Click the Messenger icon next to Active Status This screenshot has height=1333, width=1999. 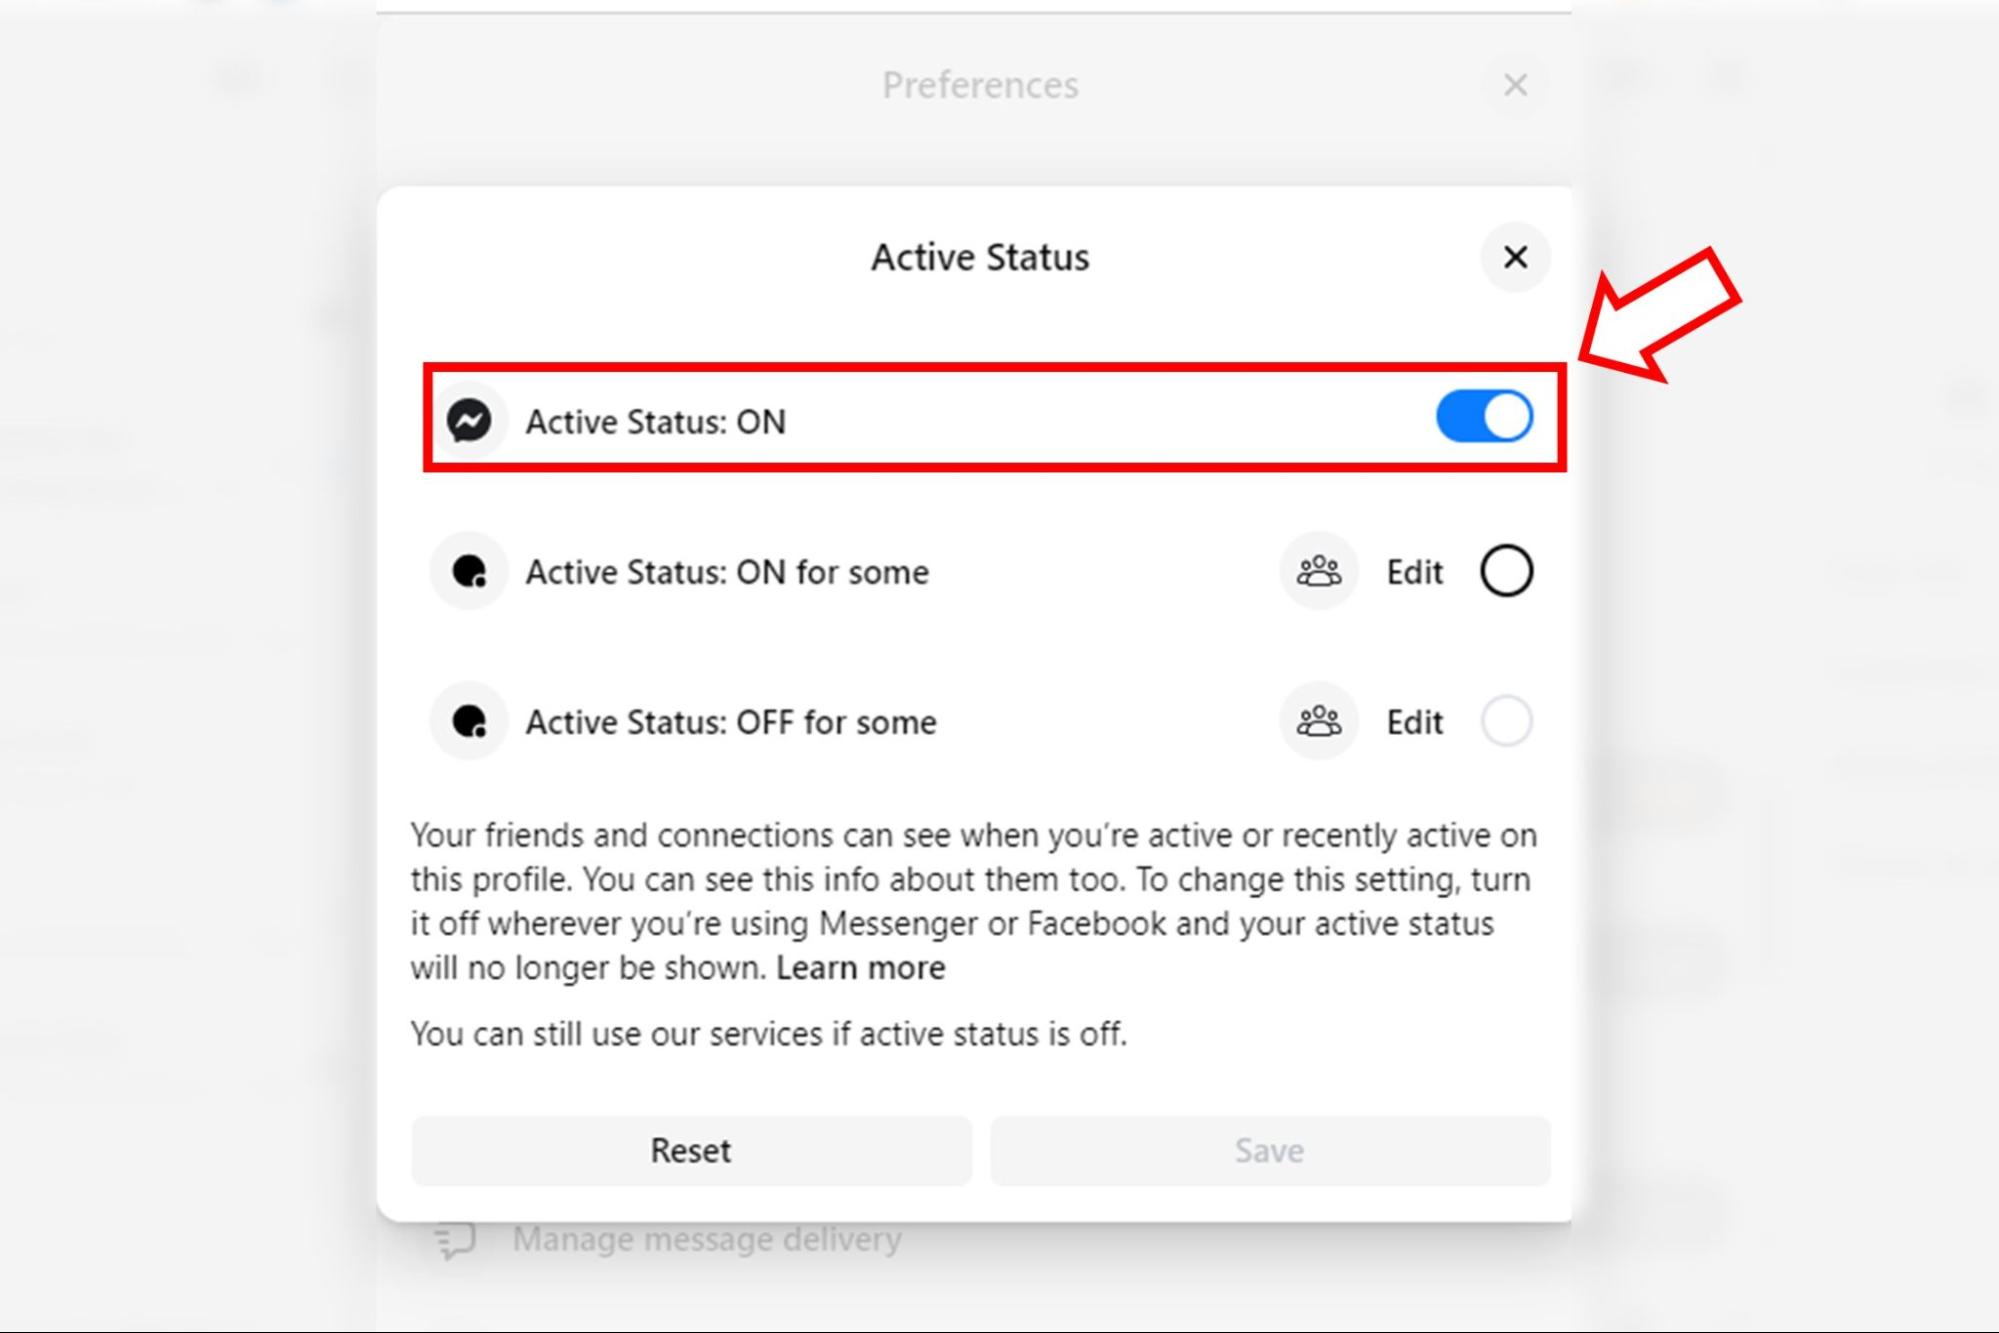click(471, 420)
